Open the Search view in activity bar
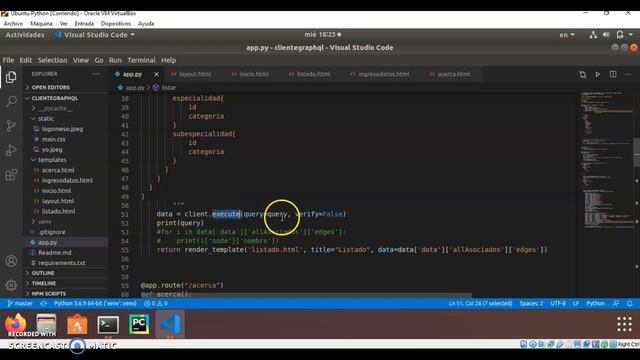640x360 pixels. click(11, 101)
